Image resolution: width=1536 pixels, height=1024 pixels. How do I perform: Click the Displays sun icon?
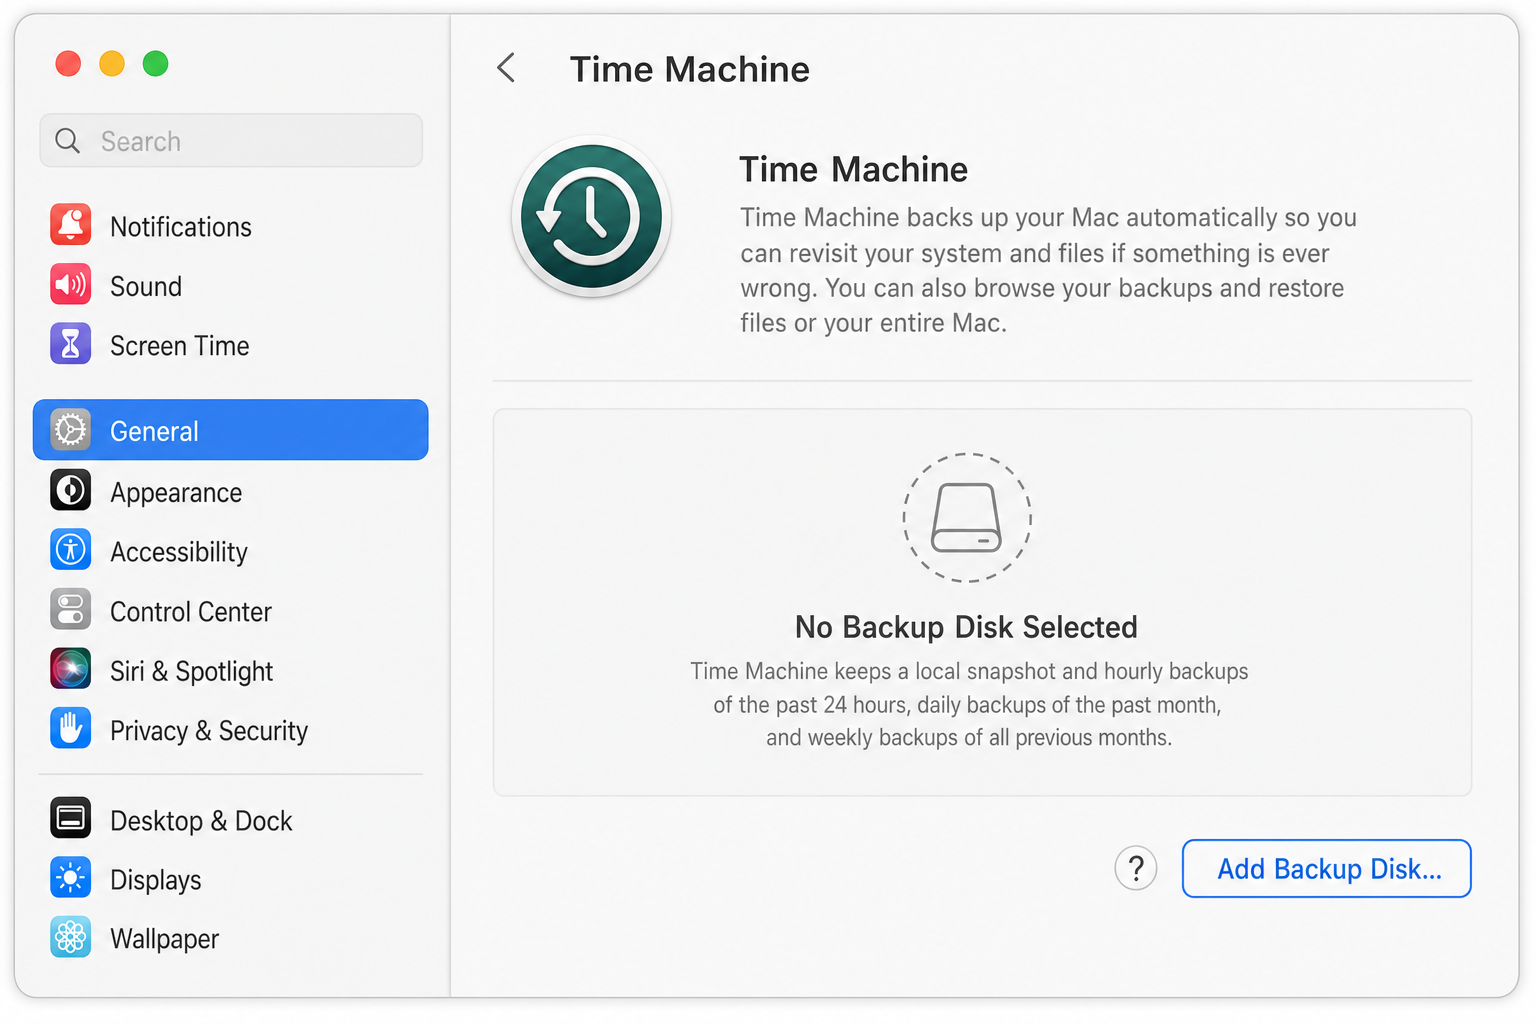[x=70, y=878]
